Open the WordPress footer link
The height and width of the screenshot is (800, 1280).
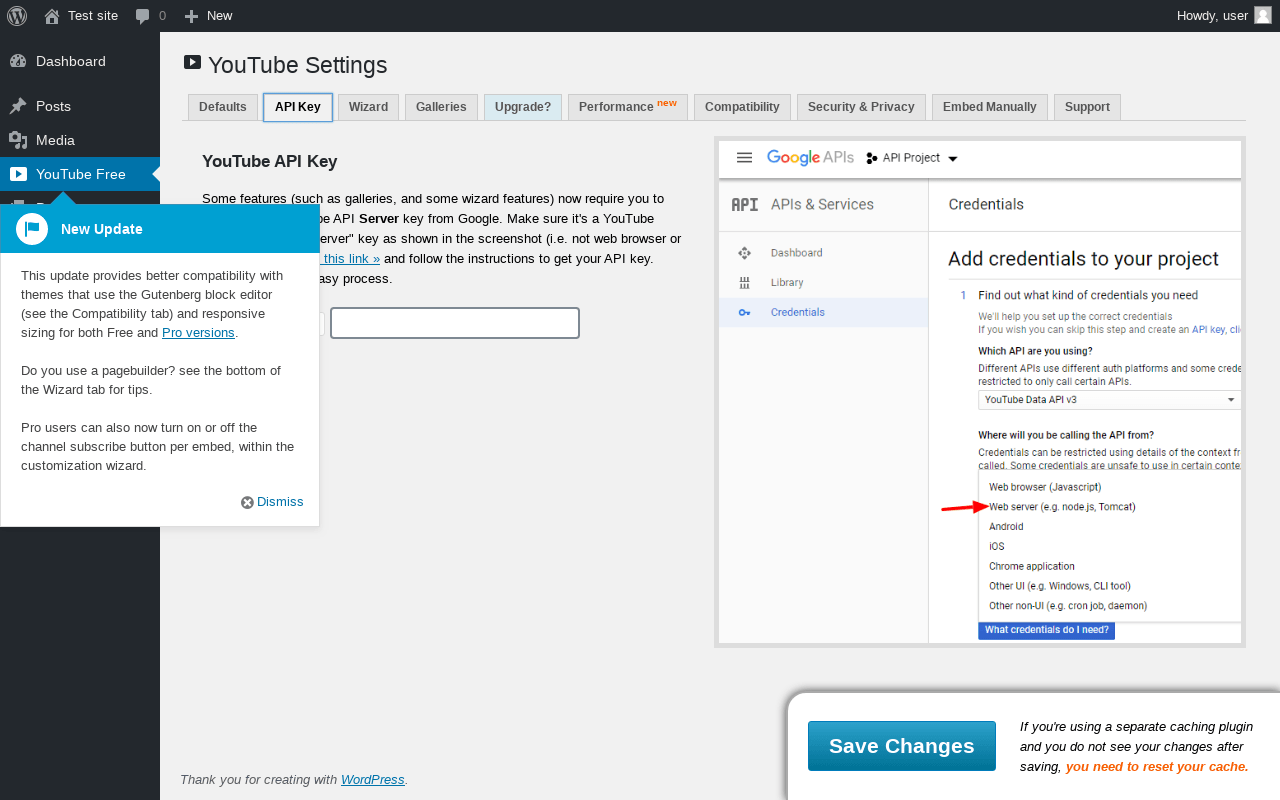[372, 780]
